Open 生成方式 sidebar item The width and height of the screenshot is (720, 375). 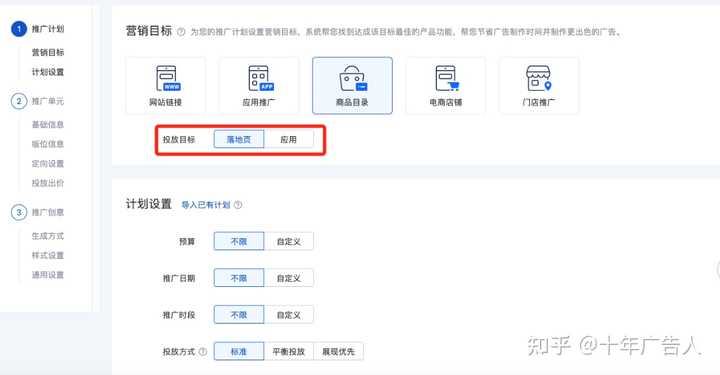(x=48, y=236)
